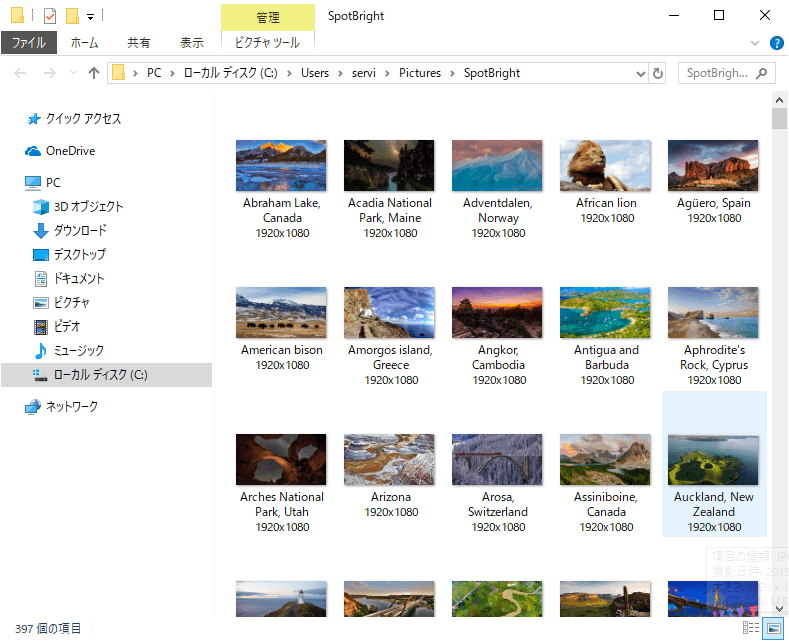Viewport: 789px width, 641px height.
Task: Refresh the folder view
Action: point(657,74)
